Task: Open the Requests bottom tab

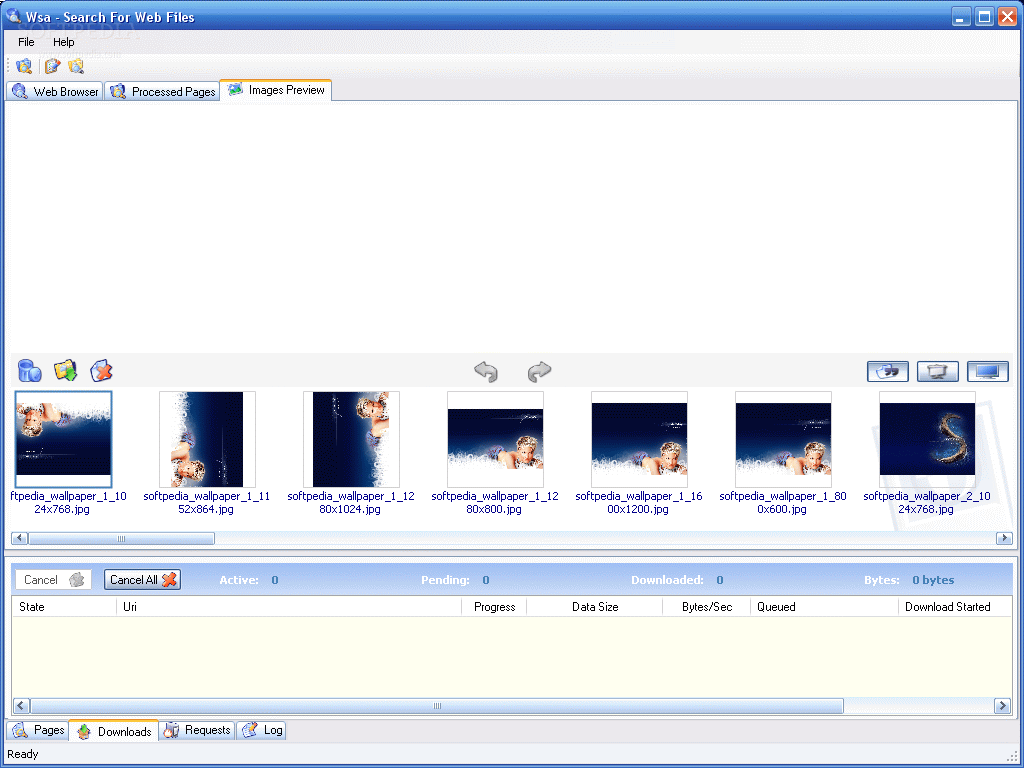Action: 197,730
